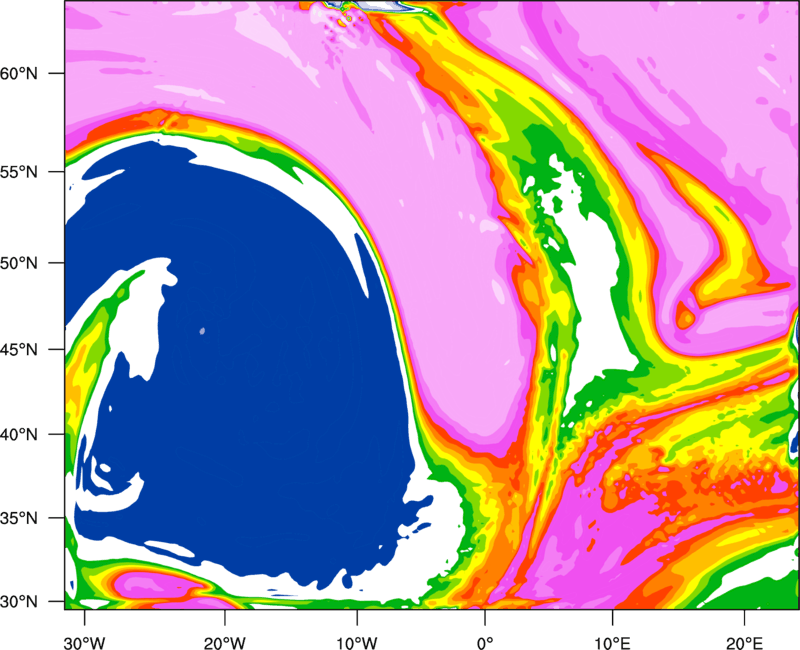Click the 55°N latitude label
800x650 pixels.
[19, 172]
